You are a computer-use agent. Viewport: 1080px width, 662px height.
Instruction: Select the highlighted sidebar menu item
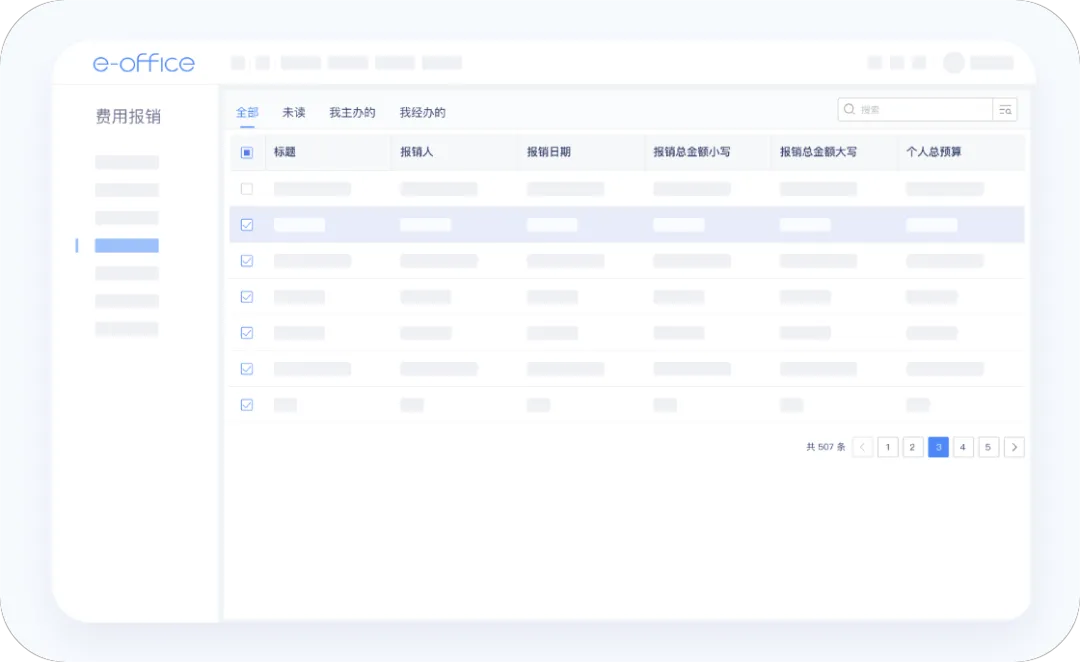(x=127, y=245)
